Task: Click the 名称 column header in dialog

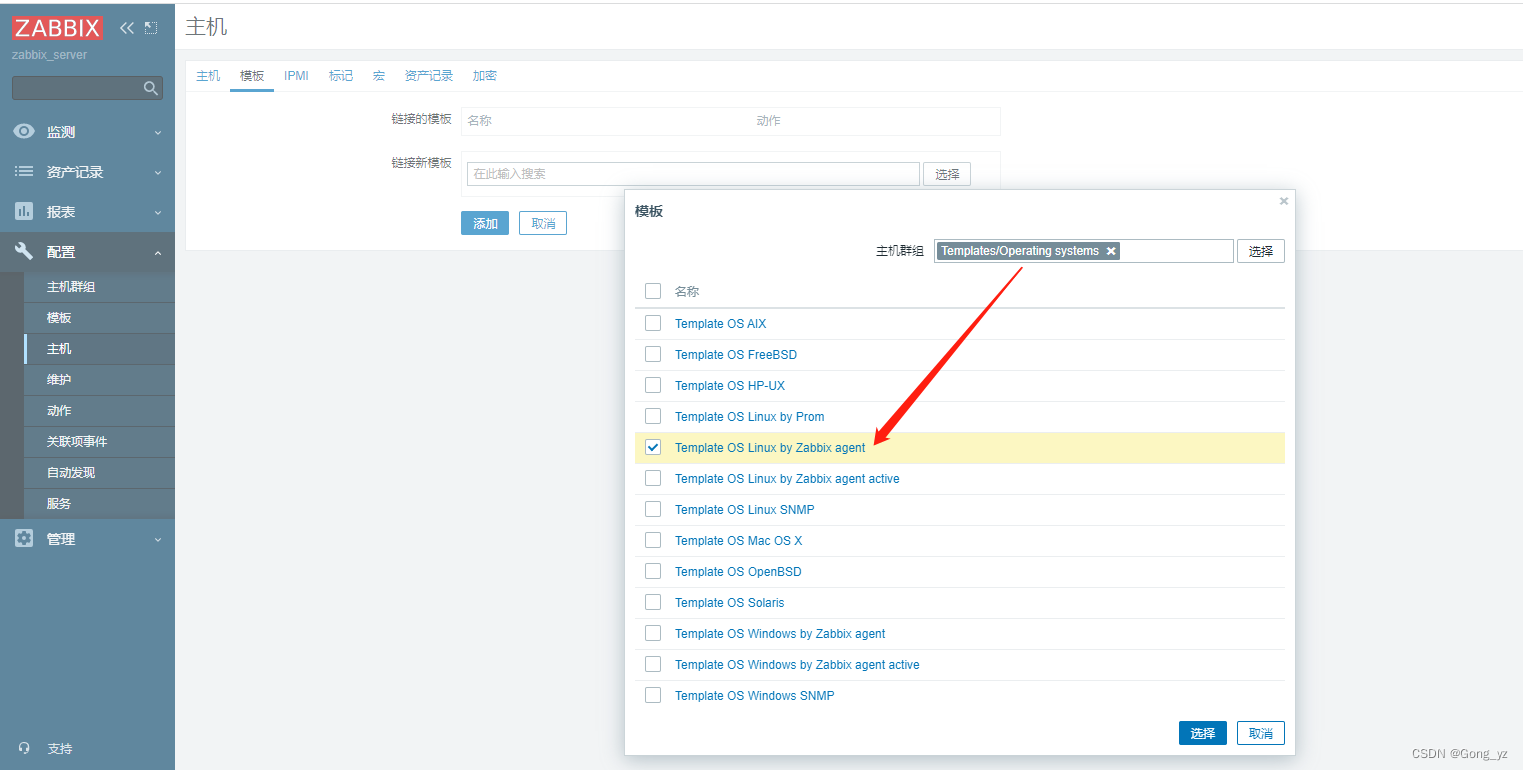Action: click(x=687, y=291)
